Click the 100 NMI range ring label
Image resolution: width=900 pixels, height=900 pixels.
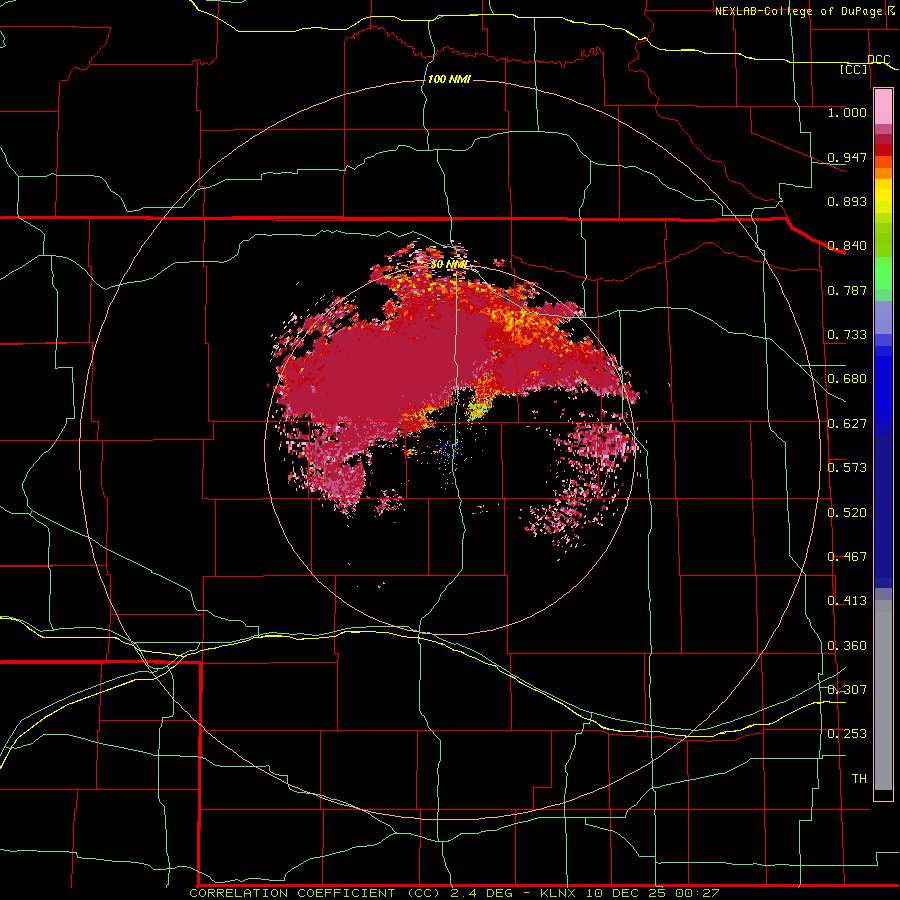coord(449,79)
